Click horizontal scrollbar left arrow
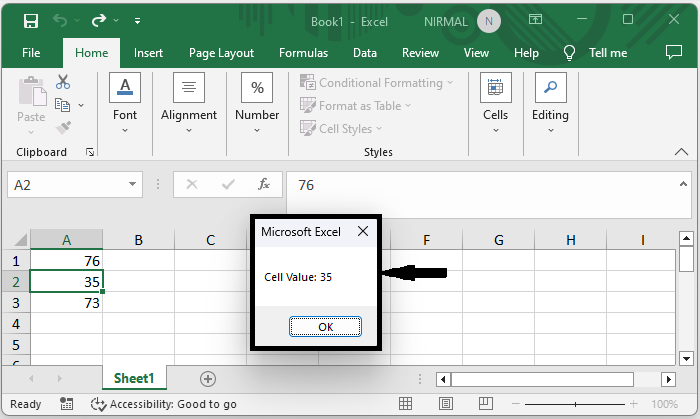Image resolution: width=700 pixels, height=419 pixels. [443, 380]
